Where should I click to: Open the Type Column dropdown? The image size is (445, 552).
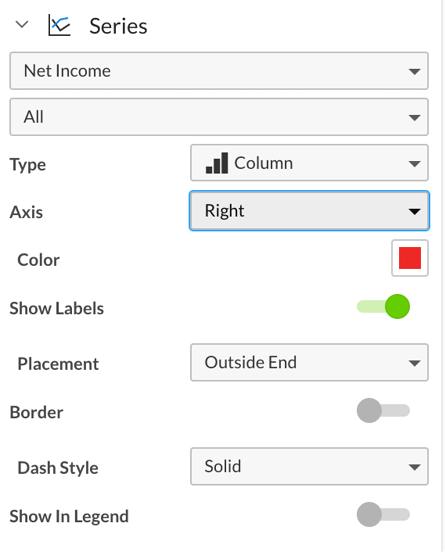click(x=309, y=163)
